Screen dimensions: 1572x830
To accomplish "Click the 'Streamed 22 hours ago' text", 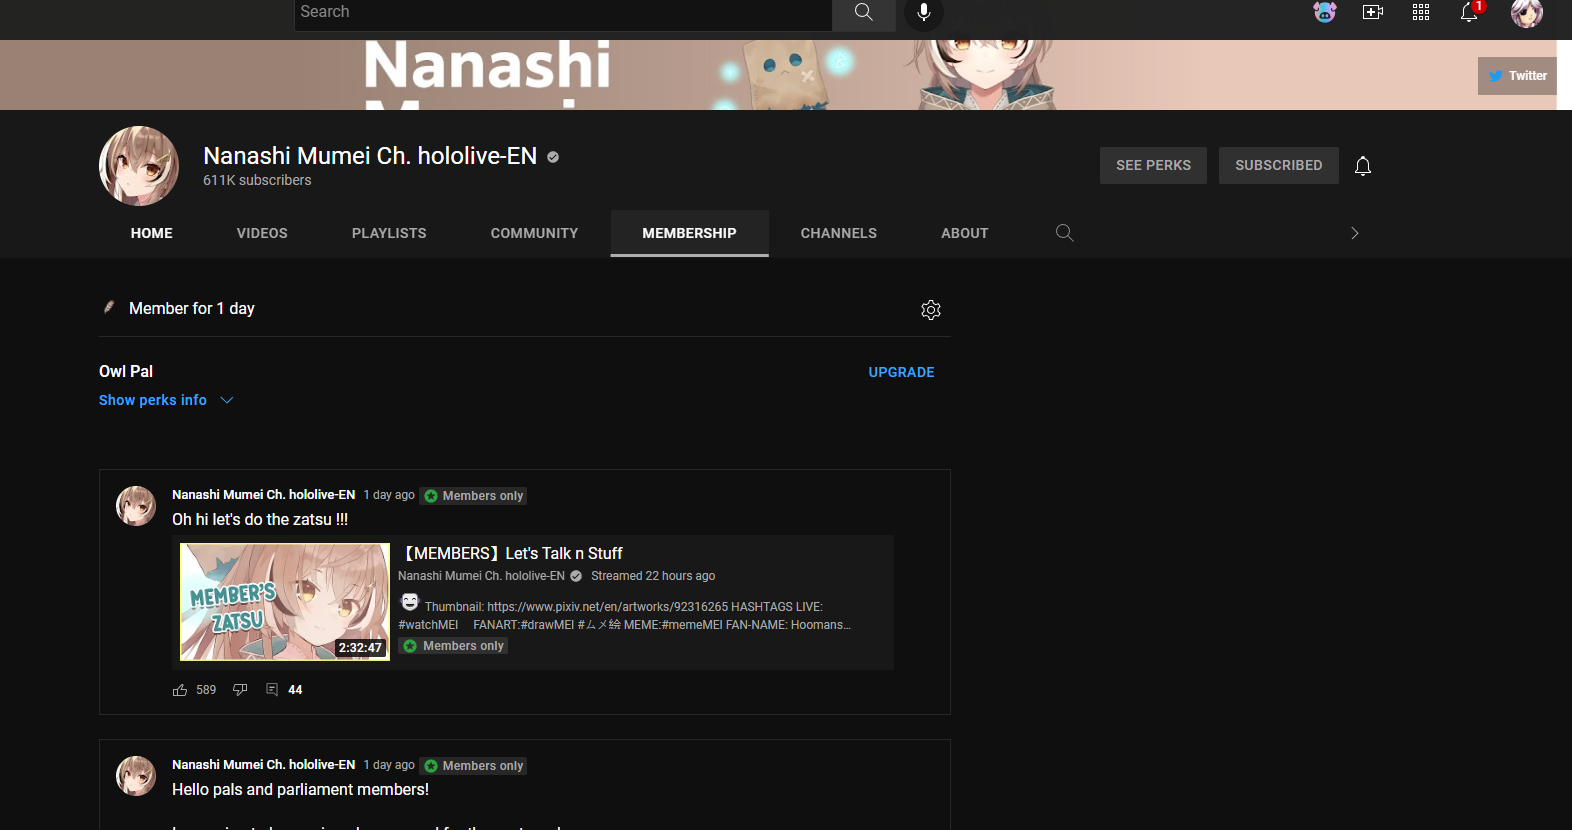I will click(x=653, y=576).
